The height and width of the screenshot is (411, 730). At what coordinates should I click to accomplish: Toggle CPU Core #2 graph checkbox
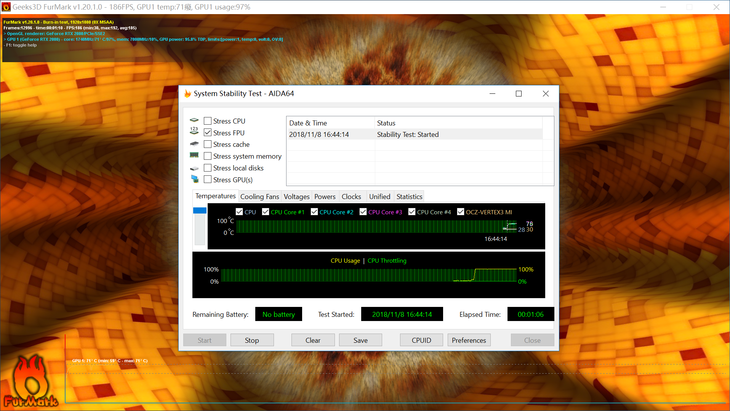pos(314,212)
